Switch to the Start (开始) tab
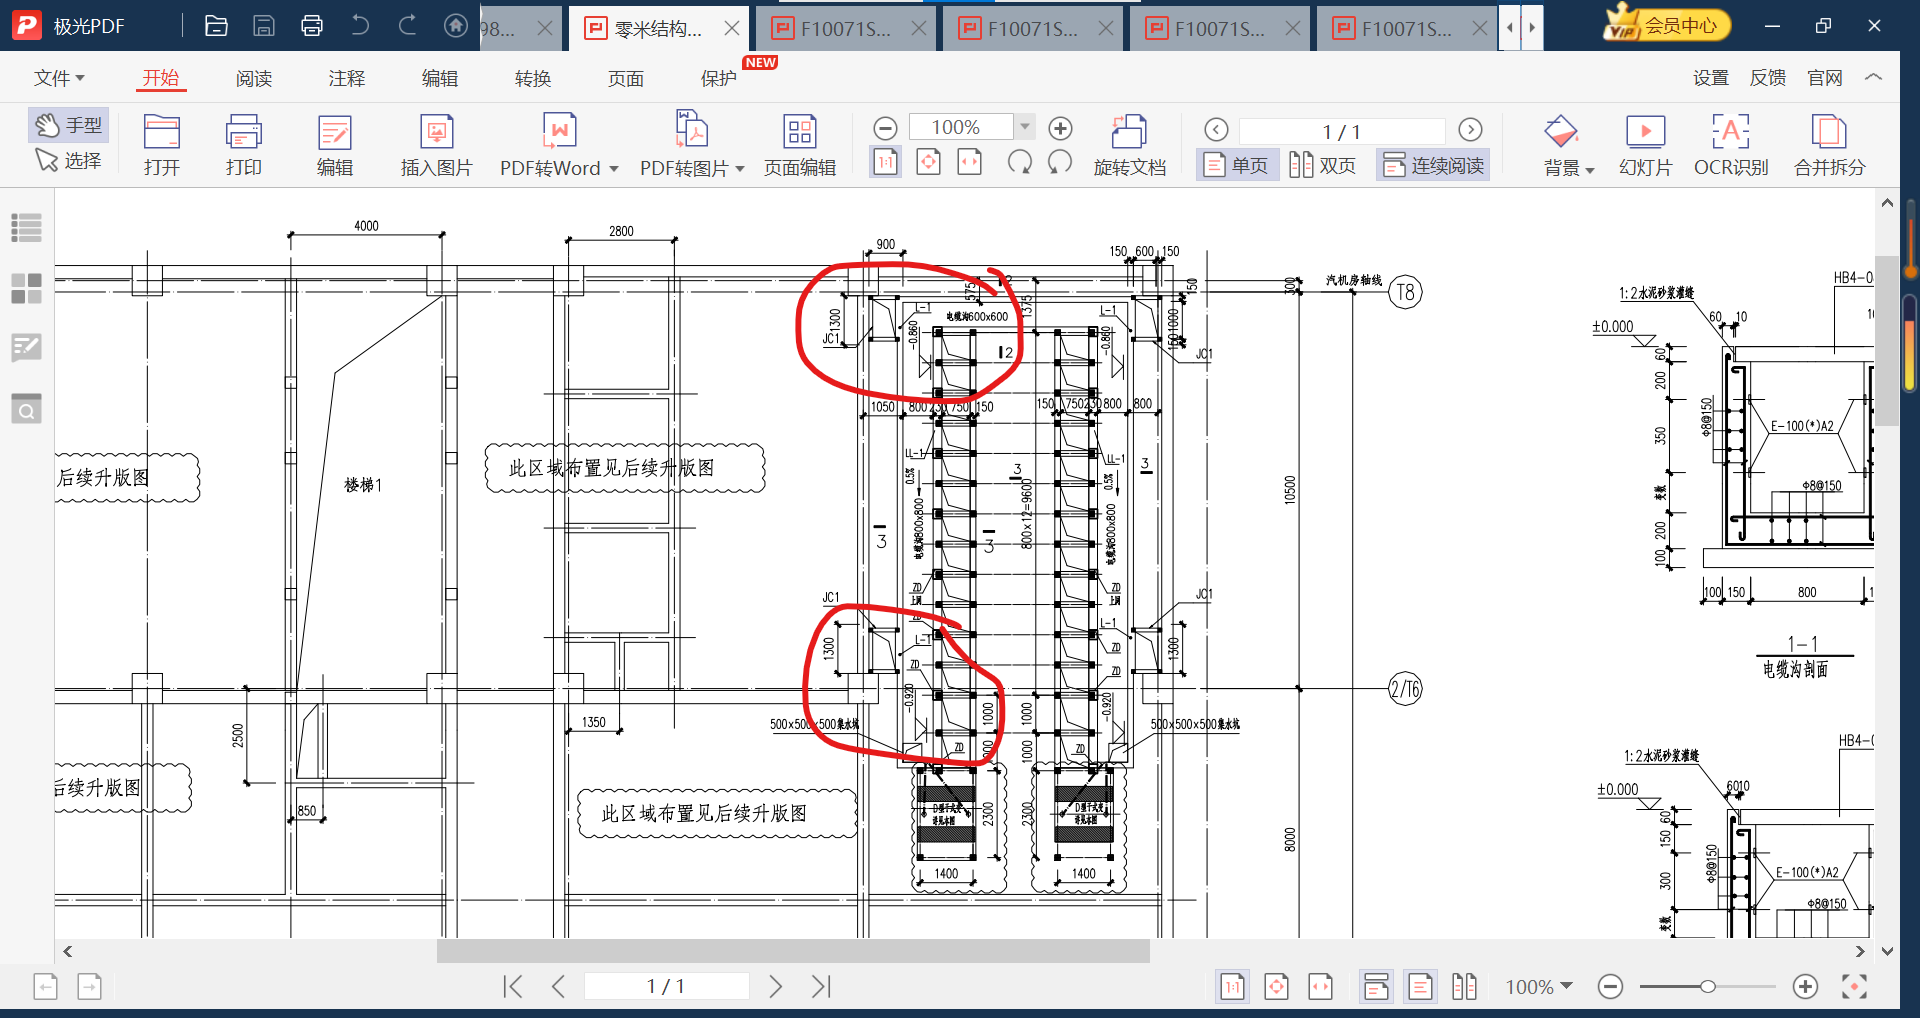 click(160, 78)
